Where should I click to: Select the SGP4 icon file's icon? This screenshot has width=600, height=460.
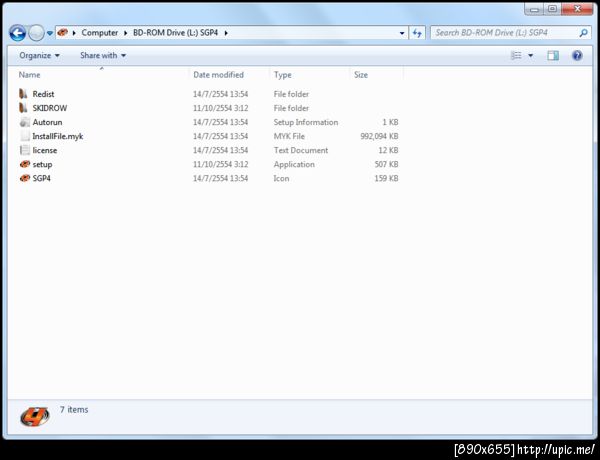tap(25, 178)
